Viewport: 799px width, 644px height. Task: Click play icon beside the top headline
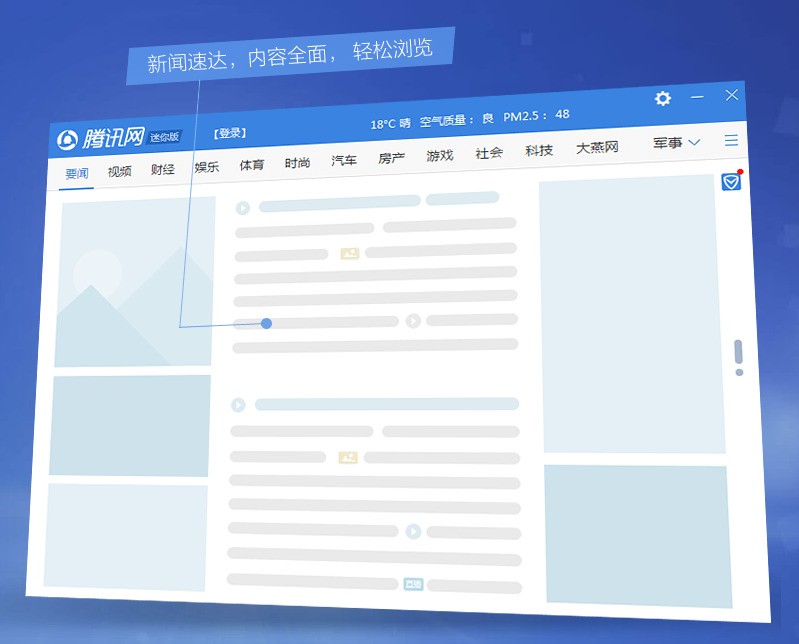coord(242,208)
